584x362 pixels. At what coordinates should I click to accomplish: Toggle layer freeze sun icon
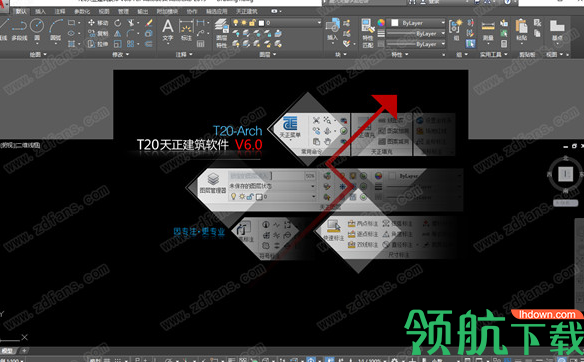[244, 23]
